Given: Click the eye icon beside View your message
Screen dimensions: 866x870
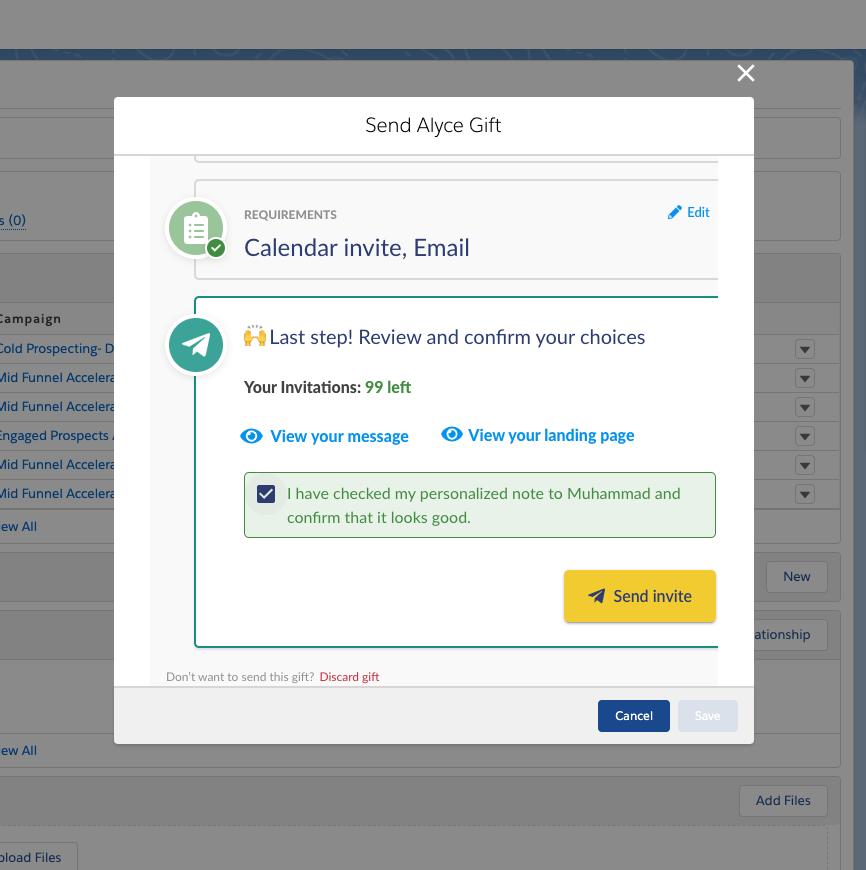Looking at the screenshot, I should 251,436.
